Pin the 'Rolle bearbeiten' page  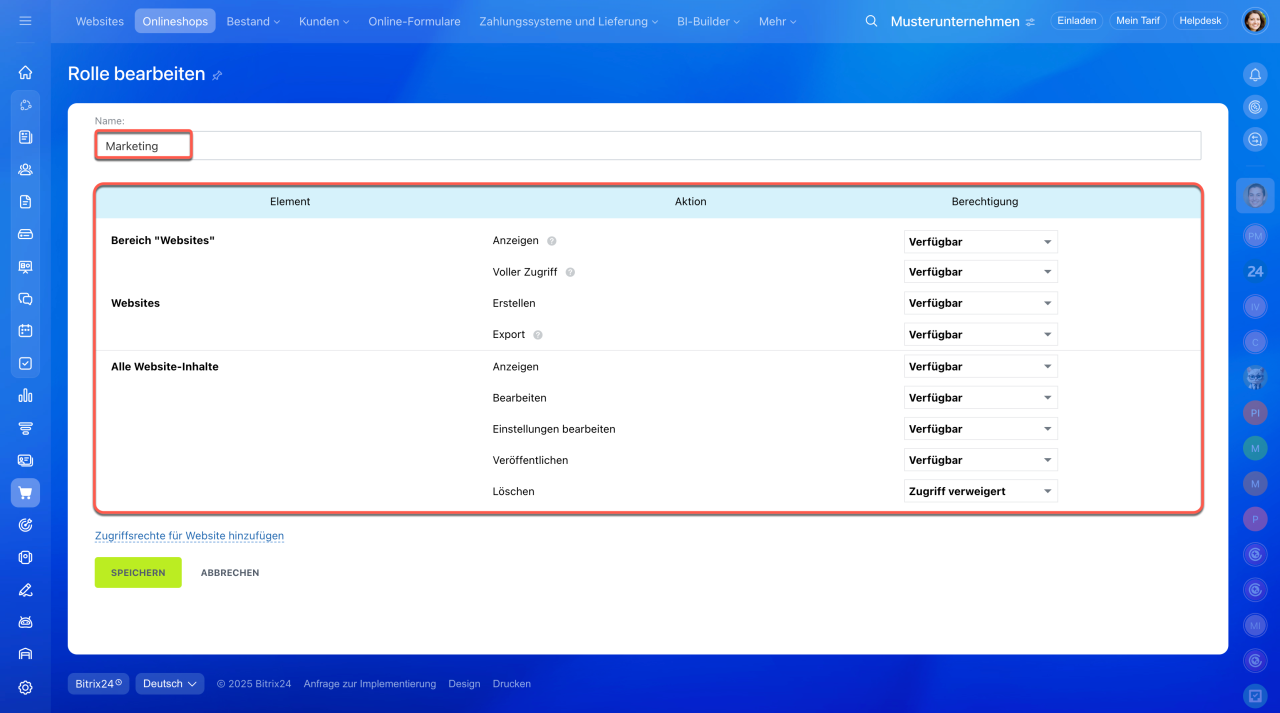(x=217, y=75)
